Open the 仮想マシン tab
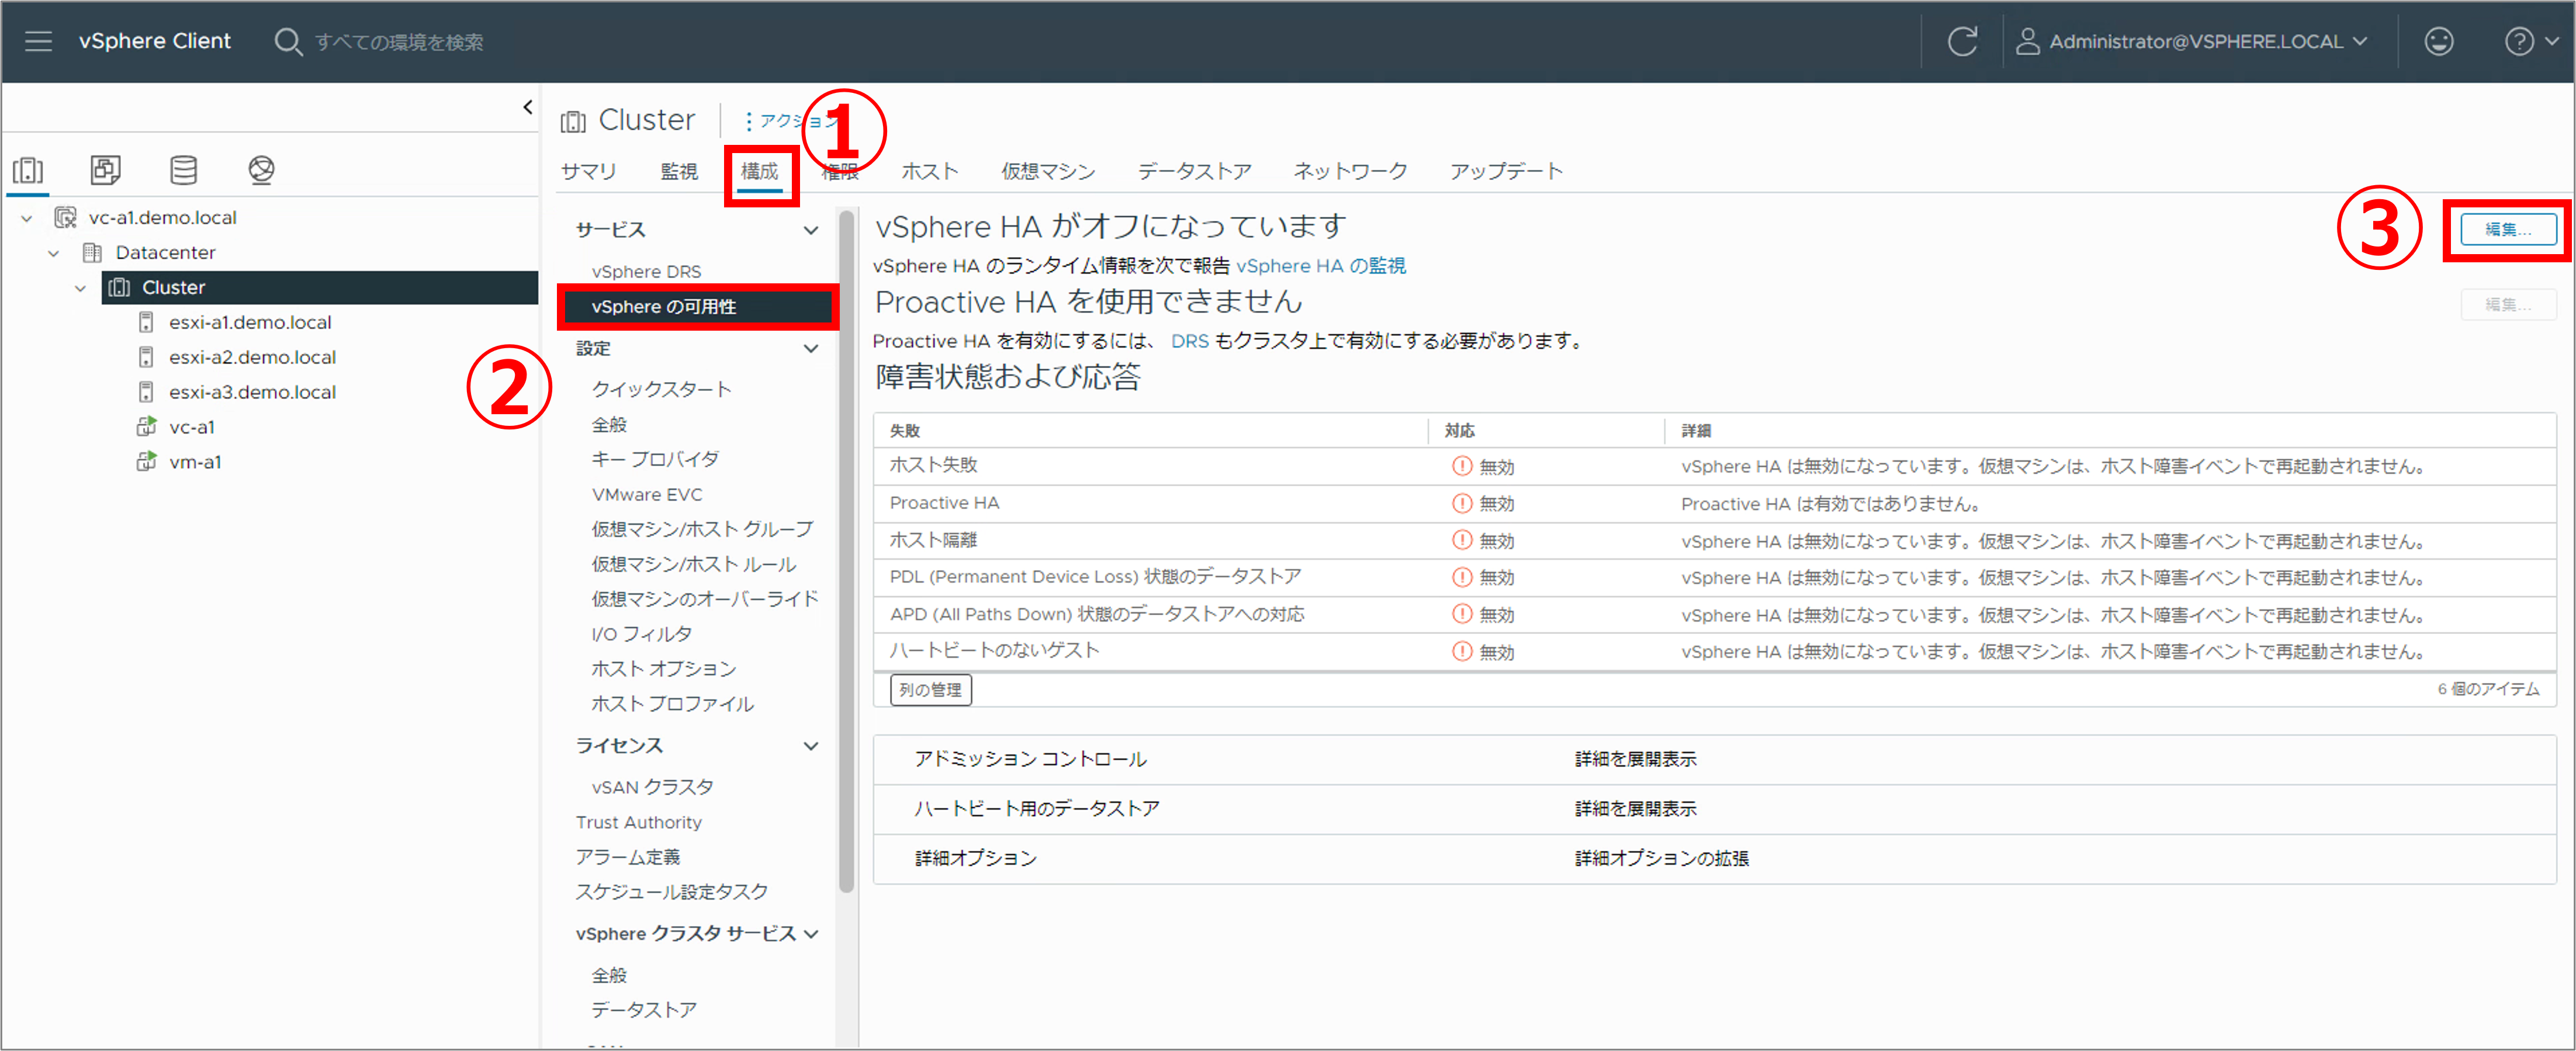 tap(1048, 171)
